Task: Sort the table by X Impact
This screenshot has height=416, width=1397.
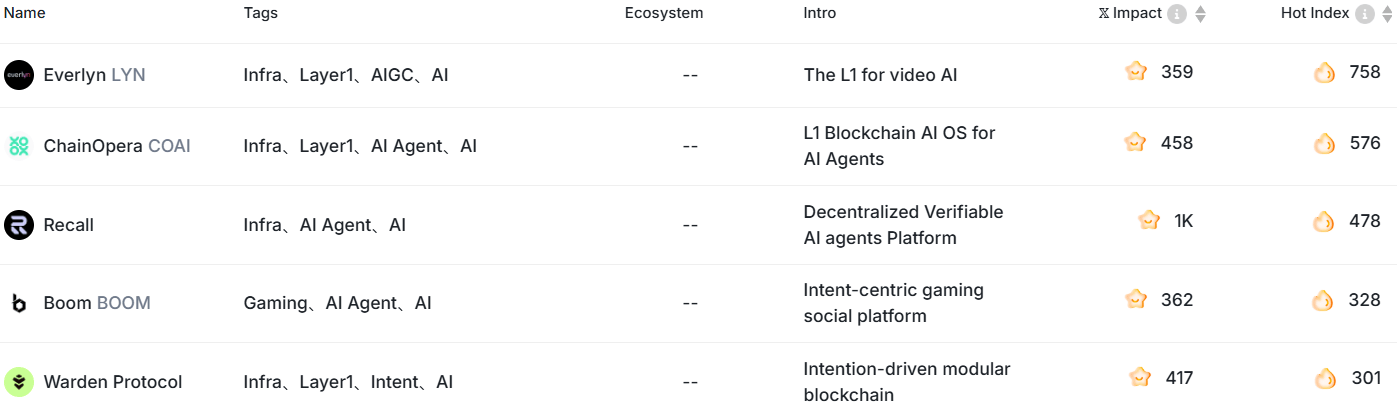Action: tap(1201, 14)
